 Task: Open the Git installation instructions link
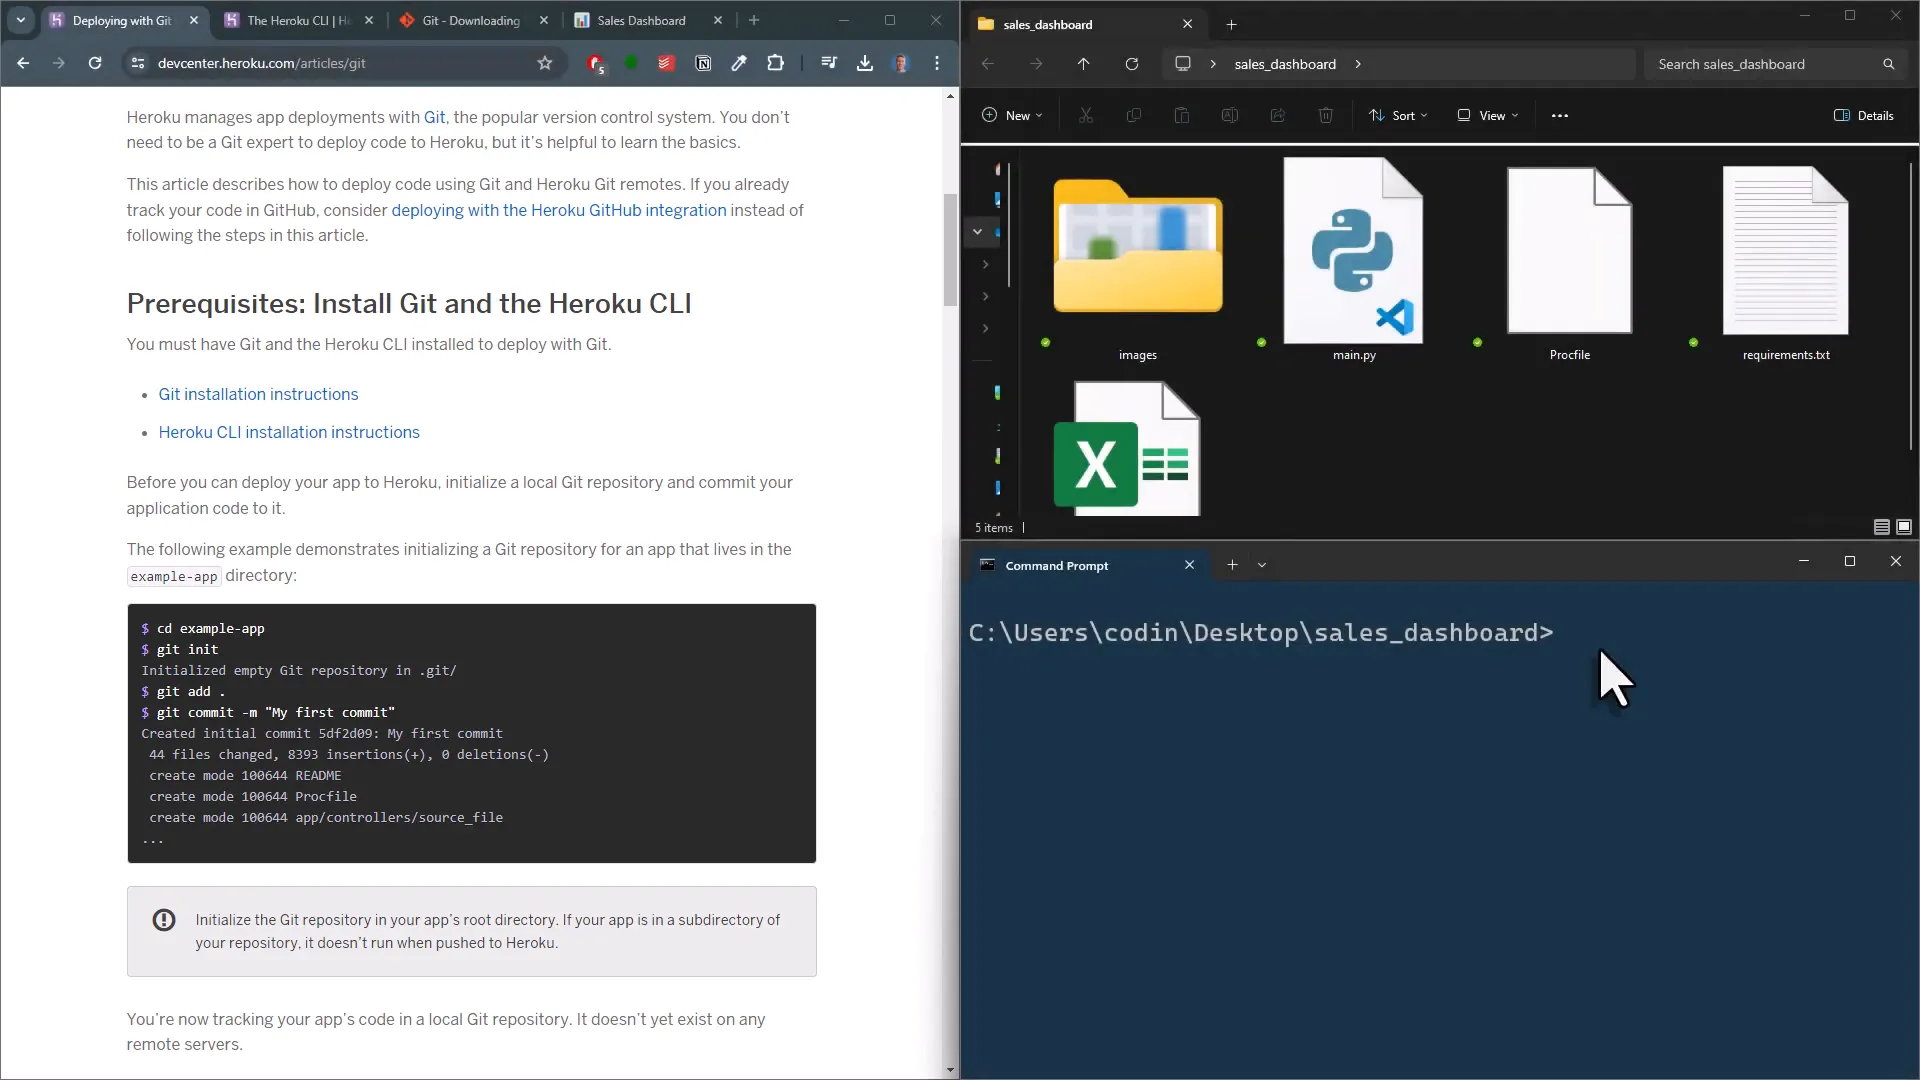pyautogui.click(x=258, y=394)
